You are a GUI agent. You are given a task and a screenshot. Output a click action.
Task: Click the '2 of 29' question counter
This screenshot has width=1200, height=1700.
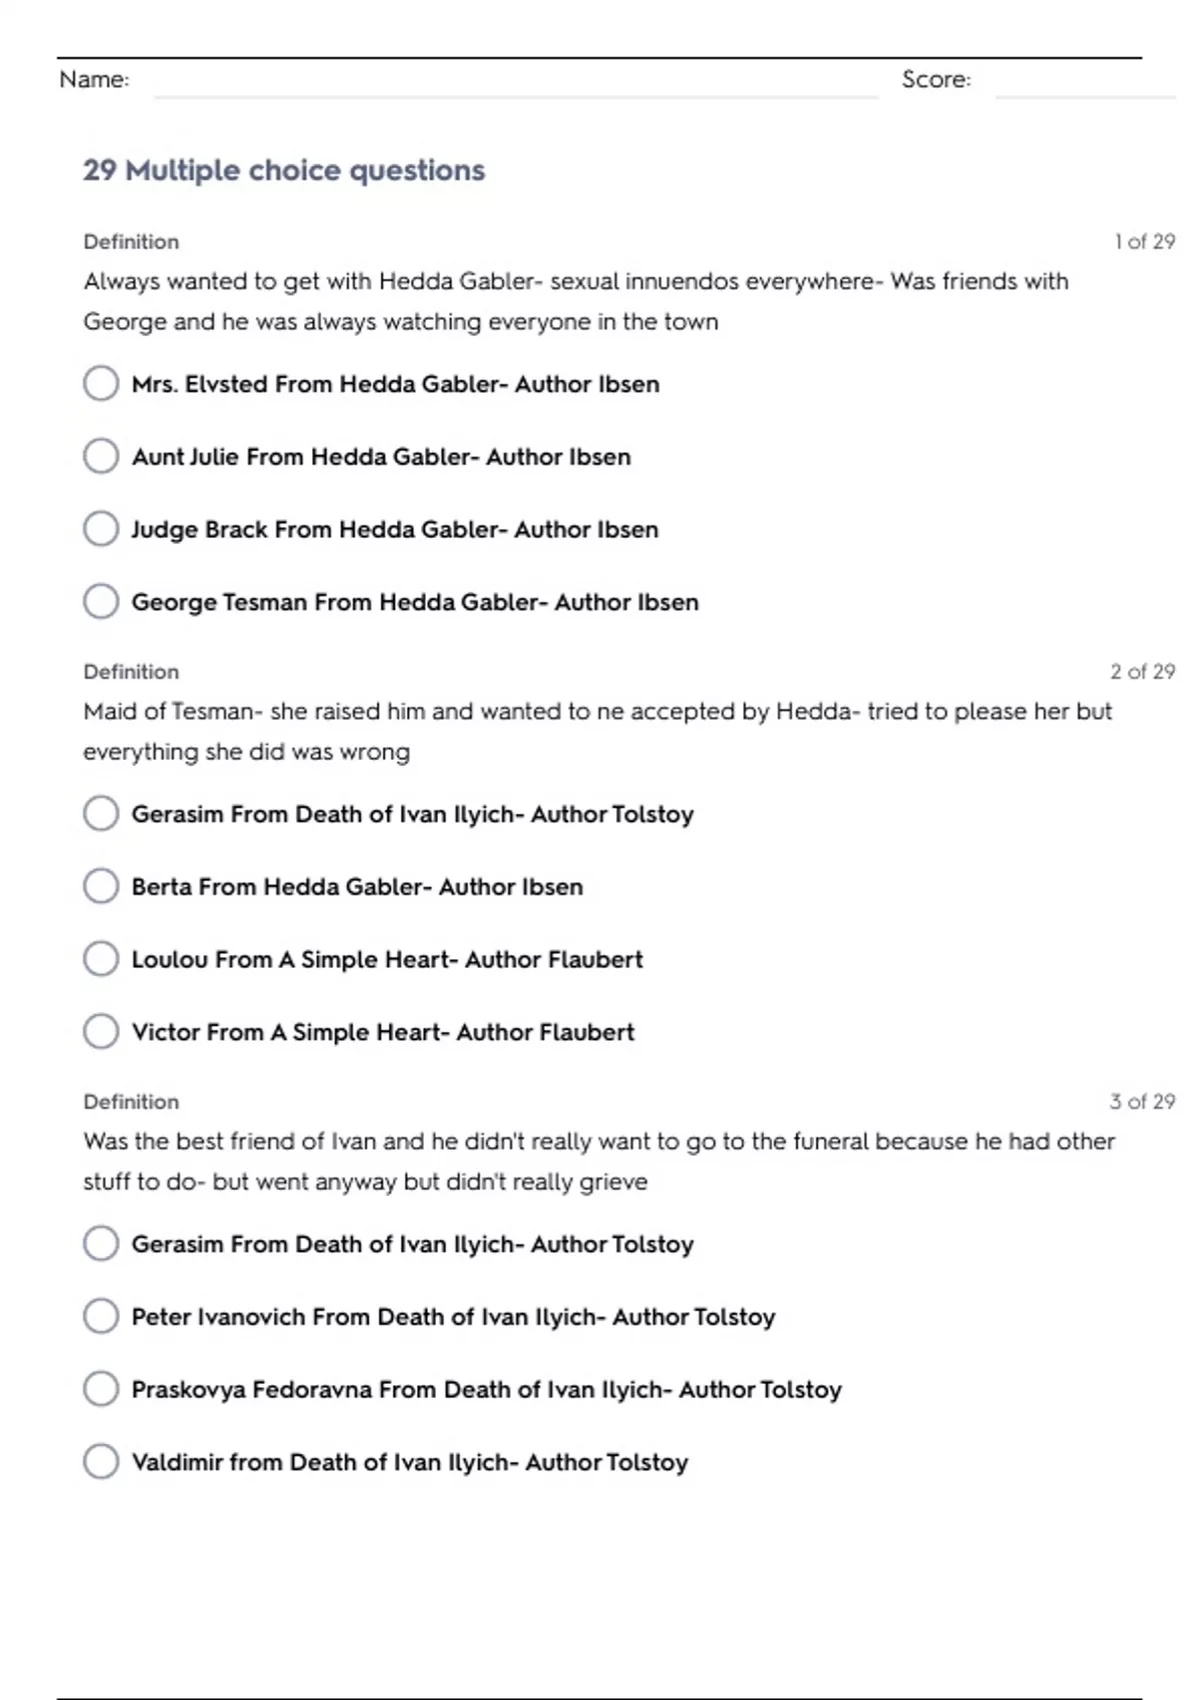coord(1142,672)
